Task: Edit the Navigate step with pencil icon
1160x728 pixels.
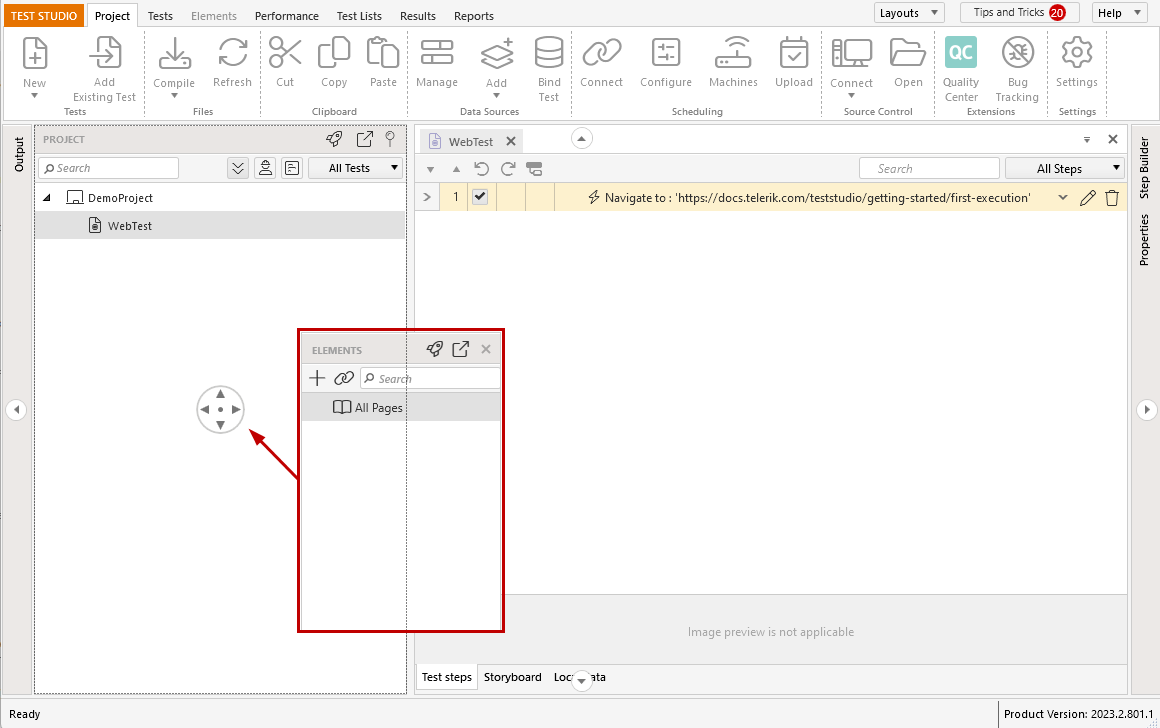Action: (1088, 198)
